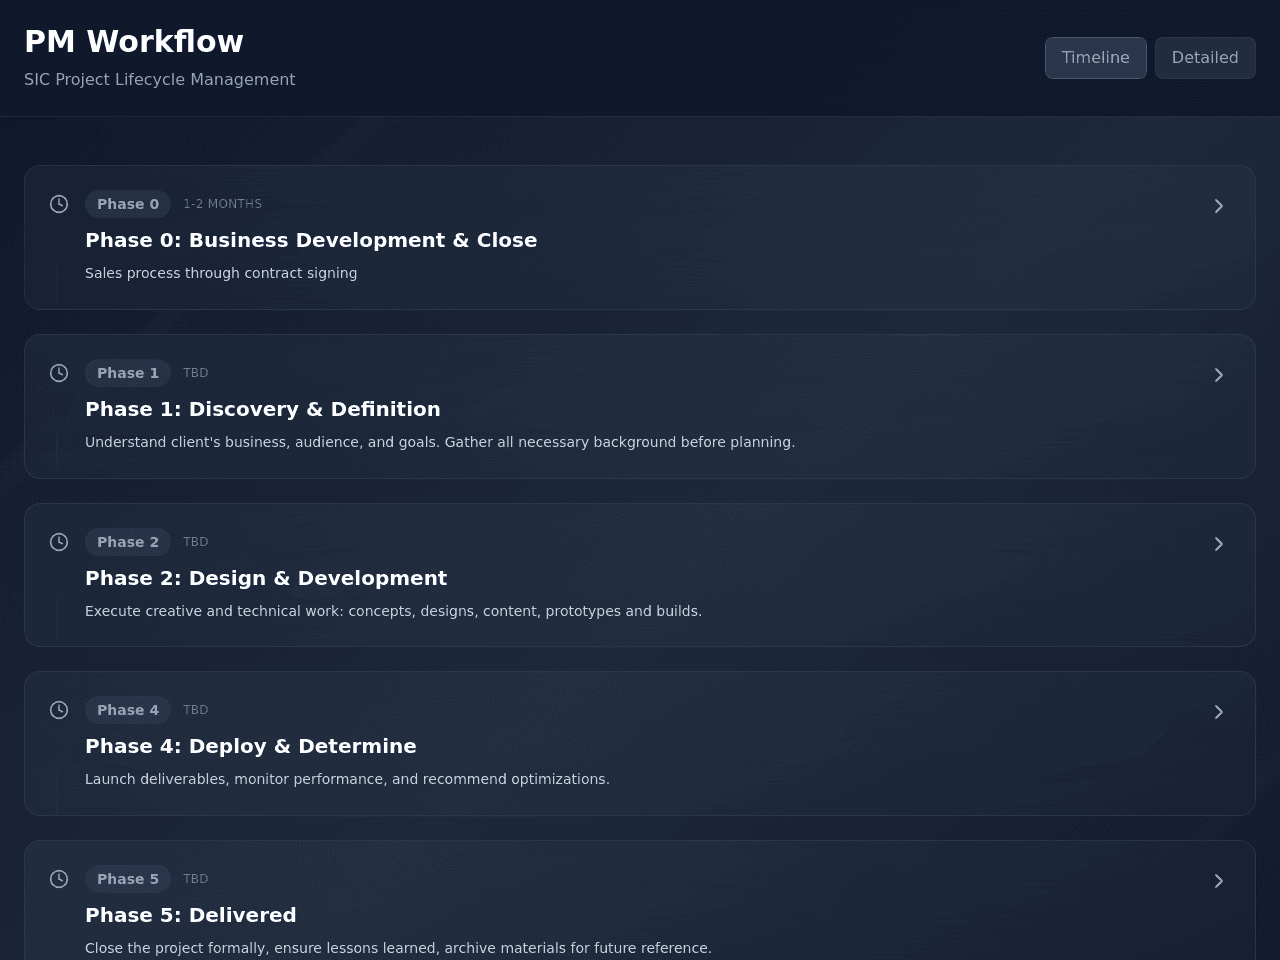Expand the Phase 5 Delivered chevron
This screenshot has width=1280, height=960.
[x=1218, y=881]
